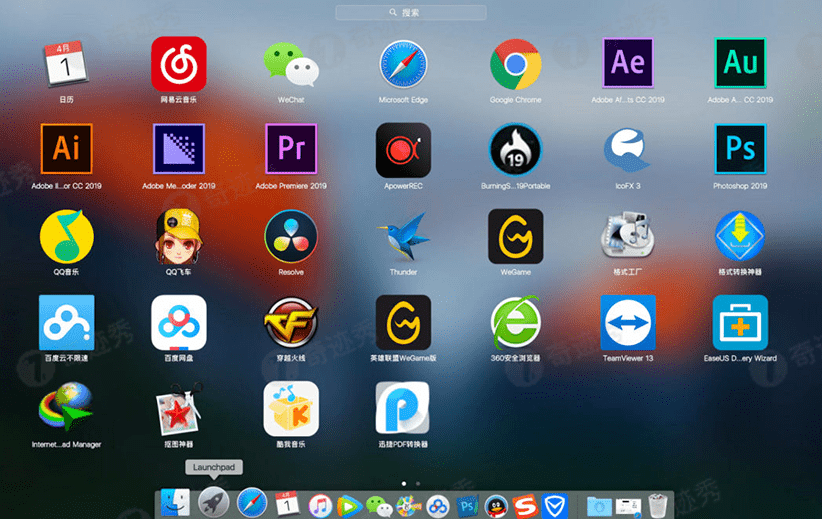
Task: Launch Adobe Audition CC 2019
Action: (740, 63)
